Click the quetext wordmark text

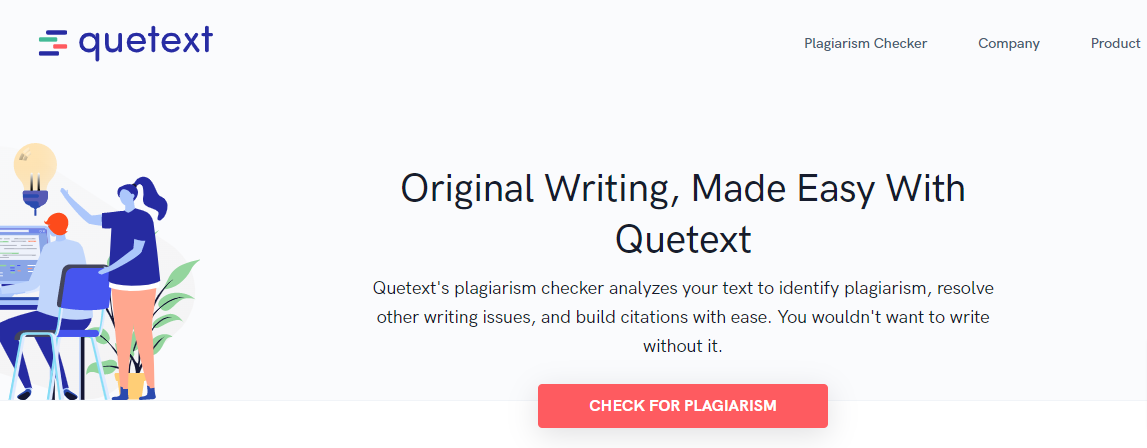(x=146, y=42)
